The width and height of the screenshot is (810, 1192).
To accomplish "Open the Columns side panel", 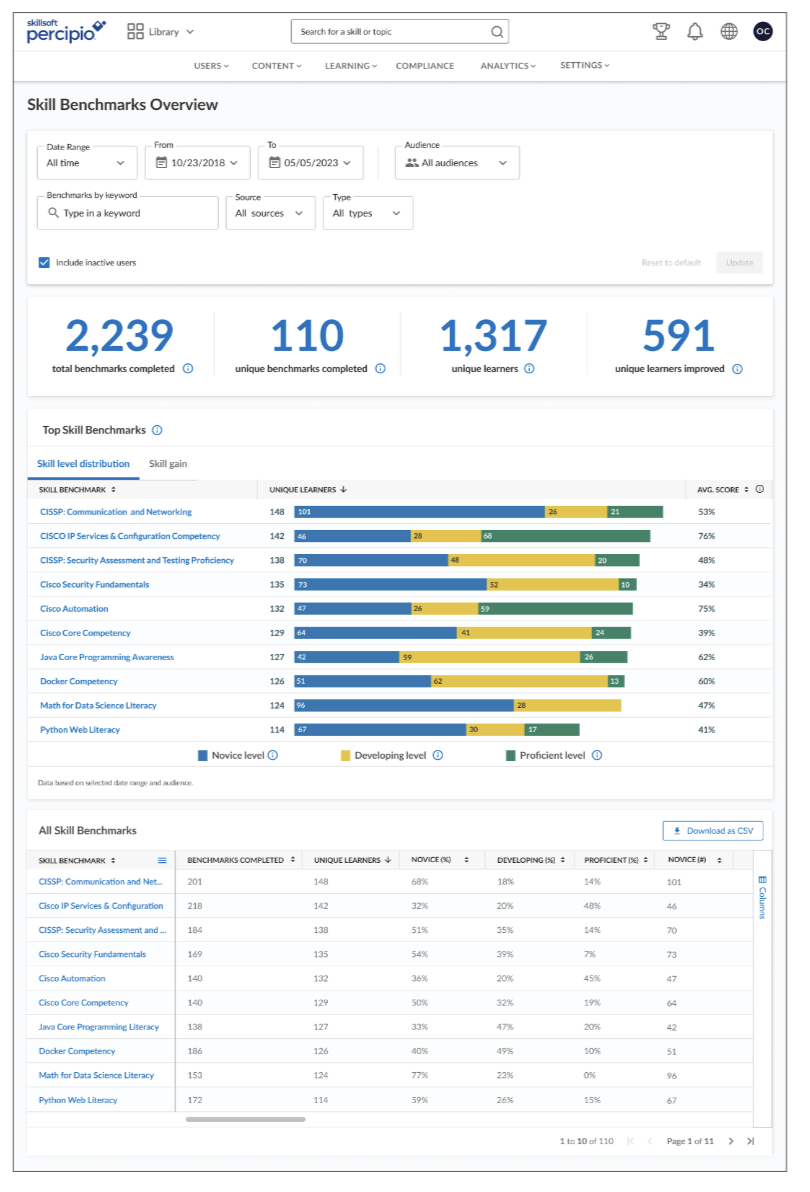I will pos(762,897).
